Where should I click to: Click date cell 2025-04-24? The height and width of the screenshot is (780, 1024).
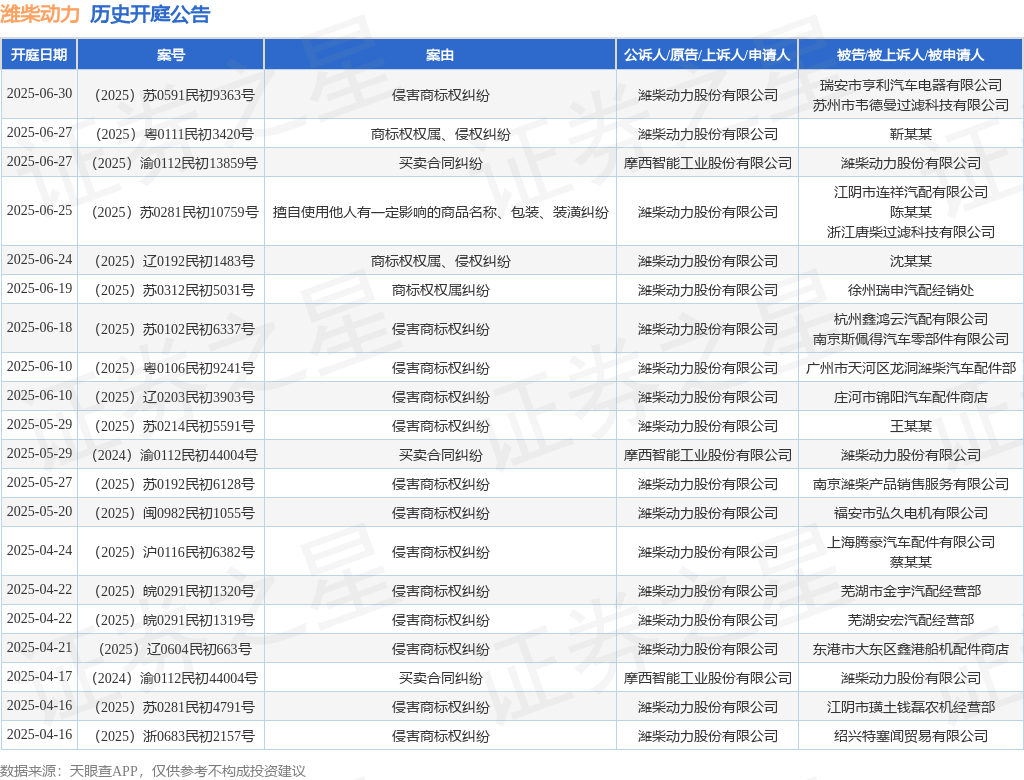click(x=39, y=551)
